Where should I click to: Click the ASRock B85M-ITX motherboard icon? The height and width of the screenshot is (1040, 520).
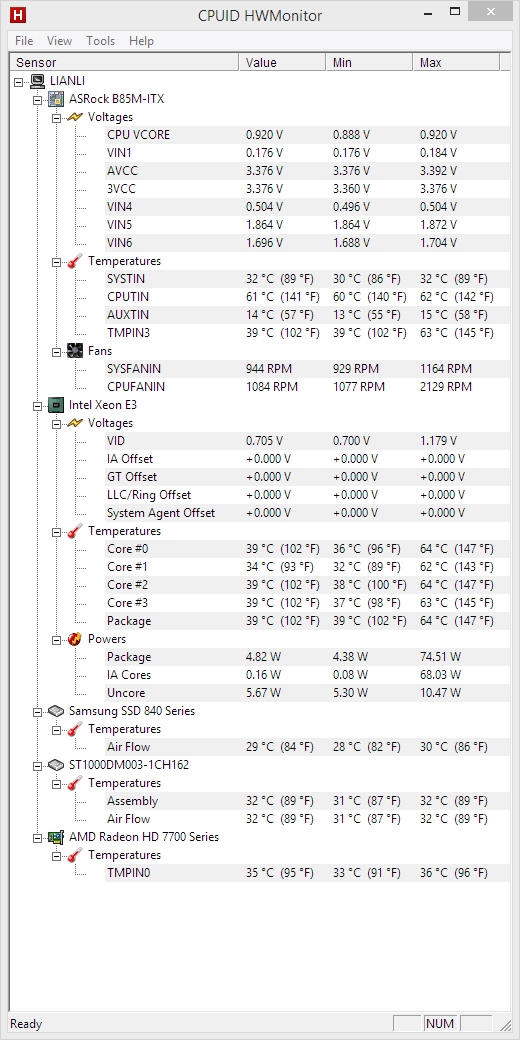click(56, 99)
